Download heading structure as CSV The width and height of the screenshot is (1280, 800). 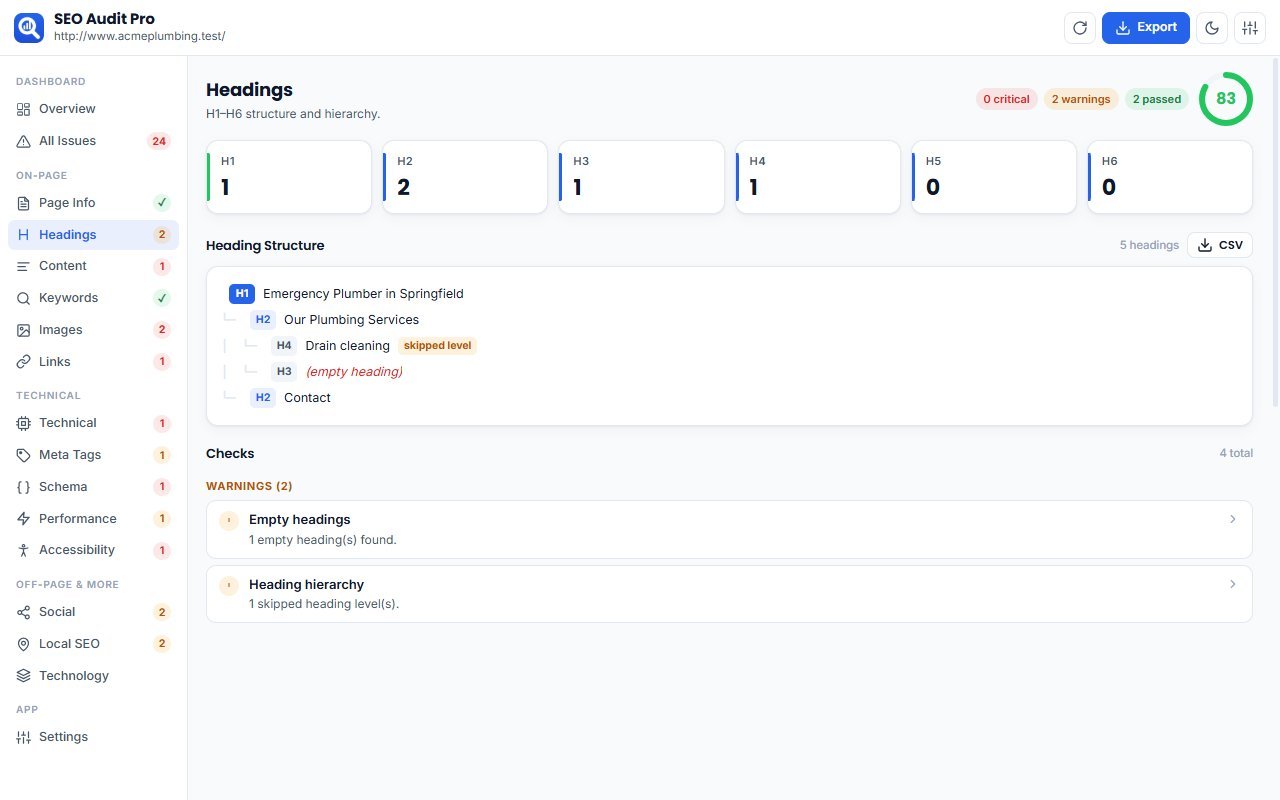1220,245
